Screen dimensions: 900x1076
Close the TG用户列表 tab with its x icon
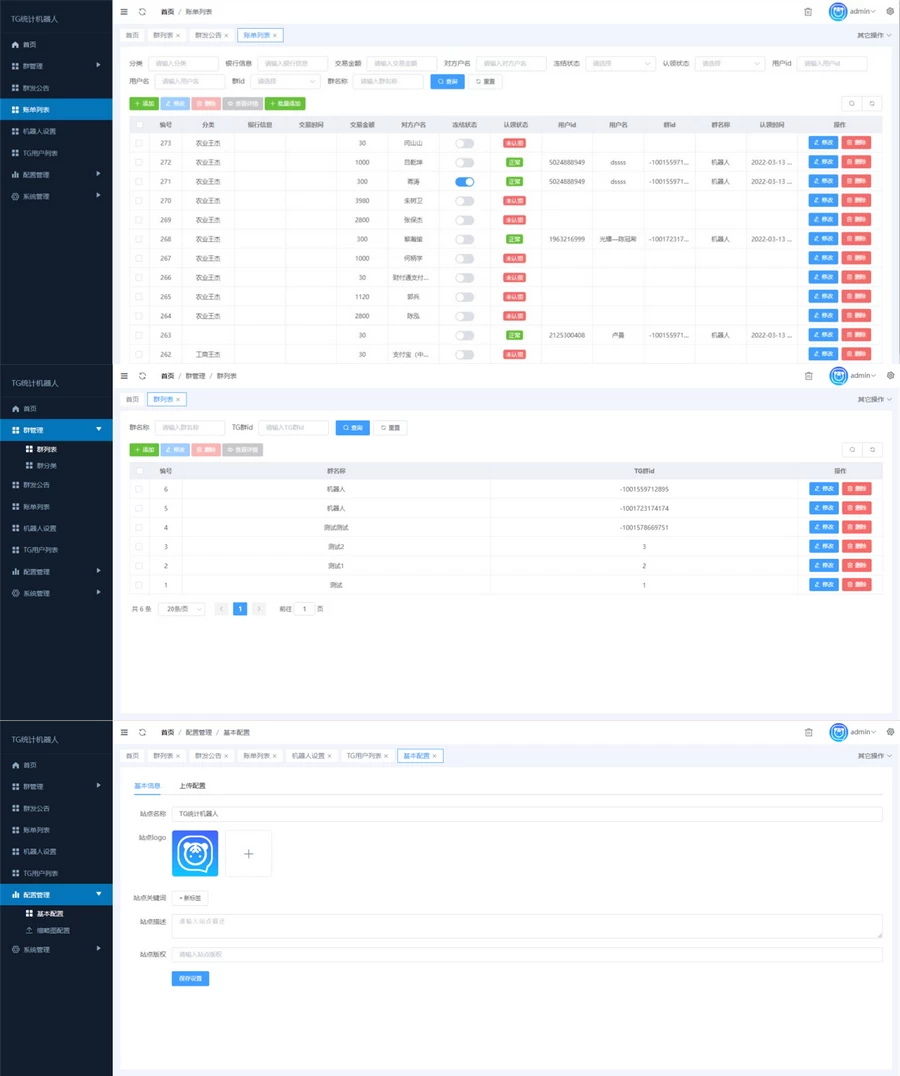coord(386,756)
